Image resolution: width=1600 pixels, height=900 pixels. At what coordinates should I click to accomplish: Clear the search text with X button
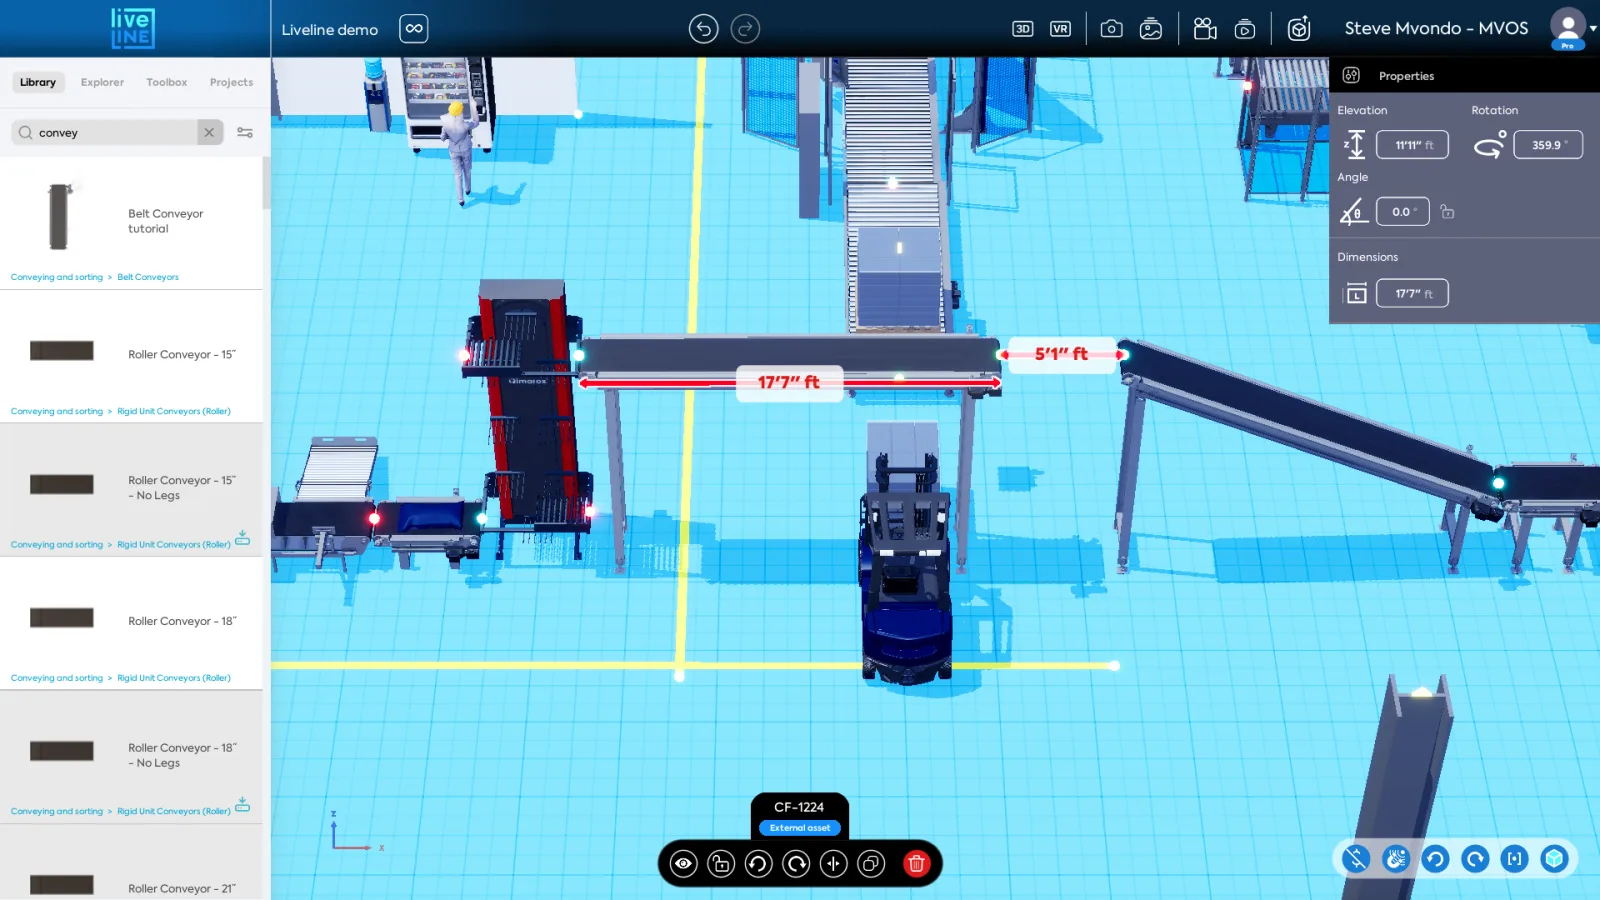[x=209, y=132]
